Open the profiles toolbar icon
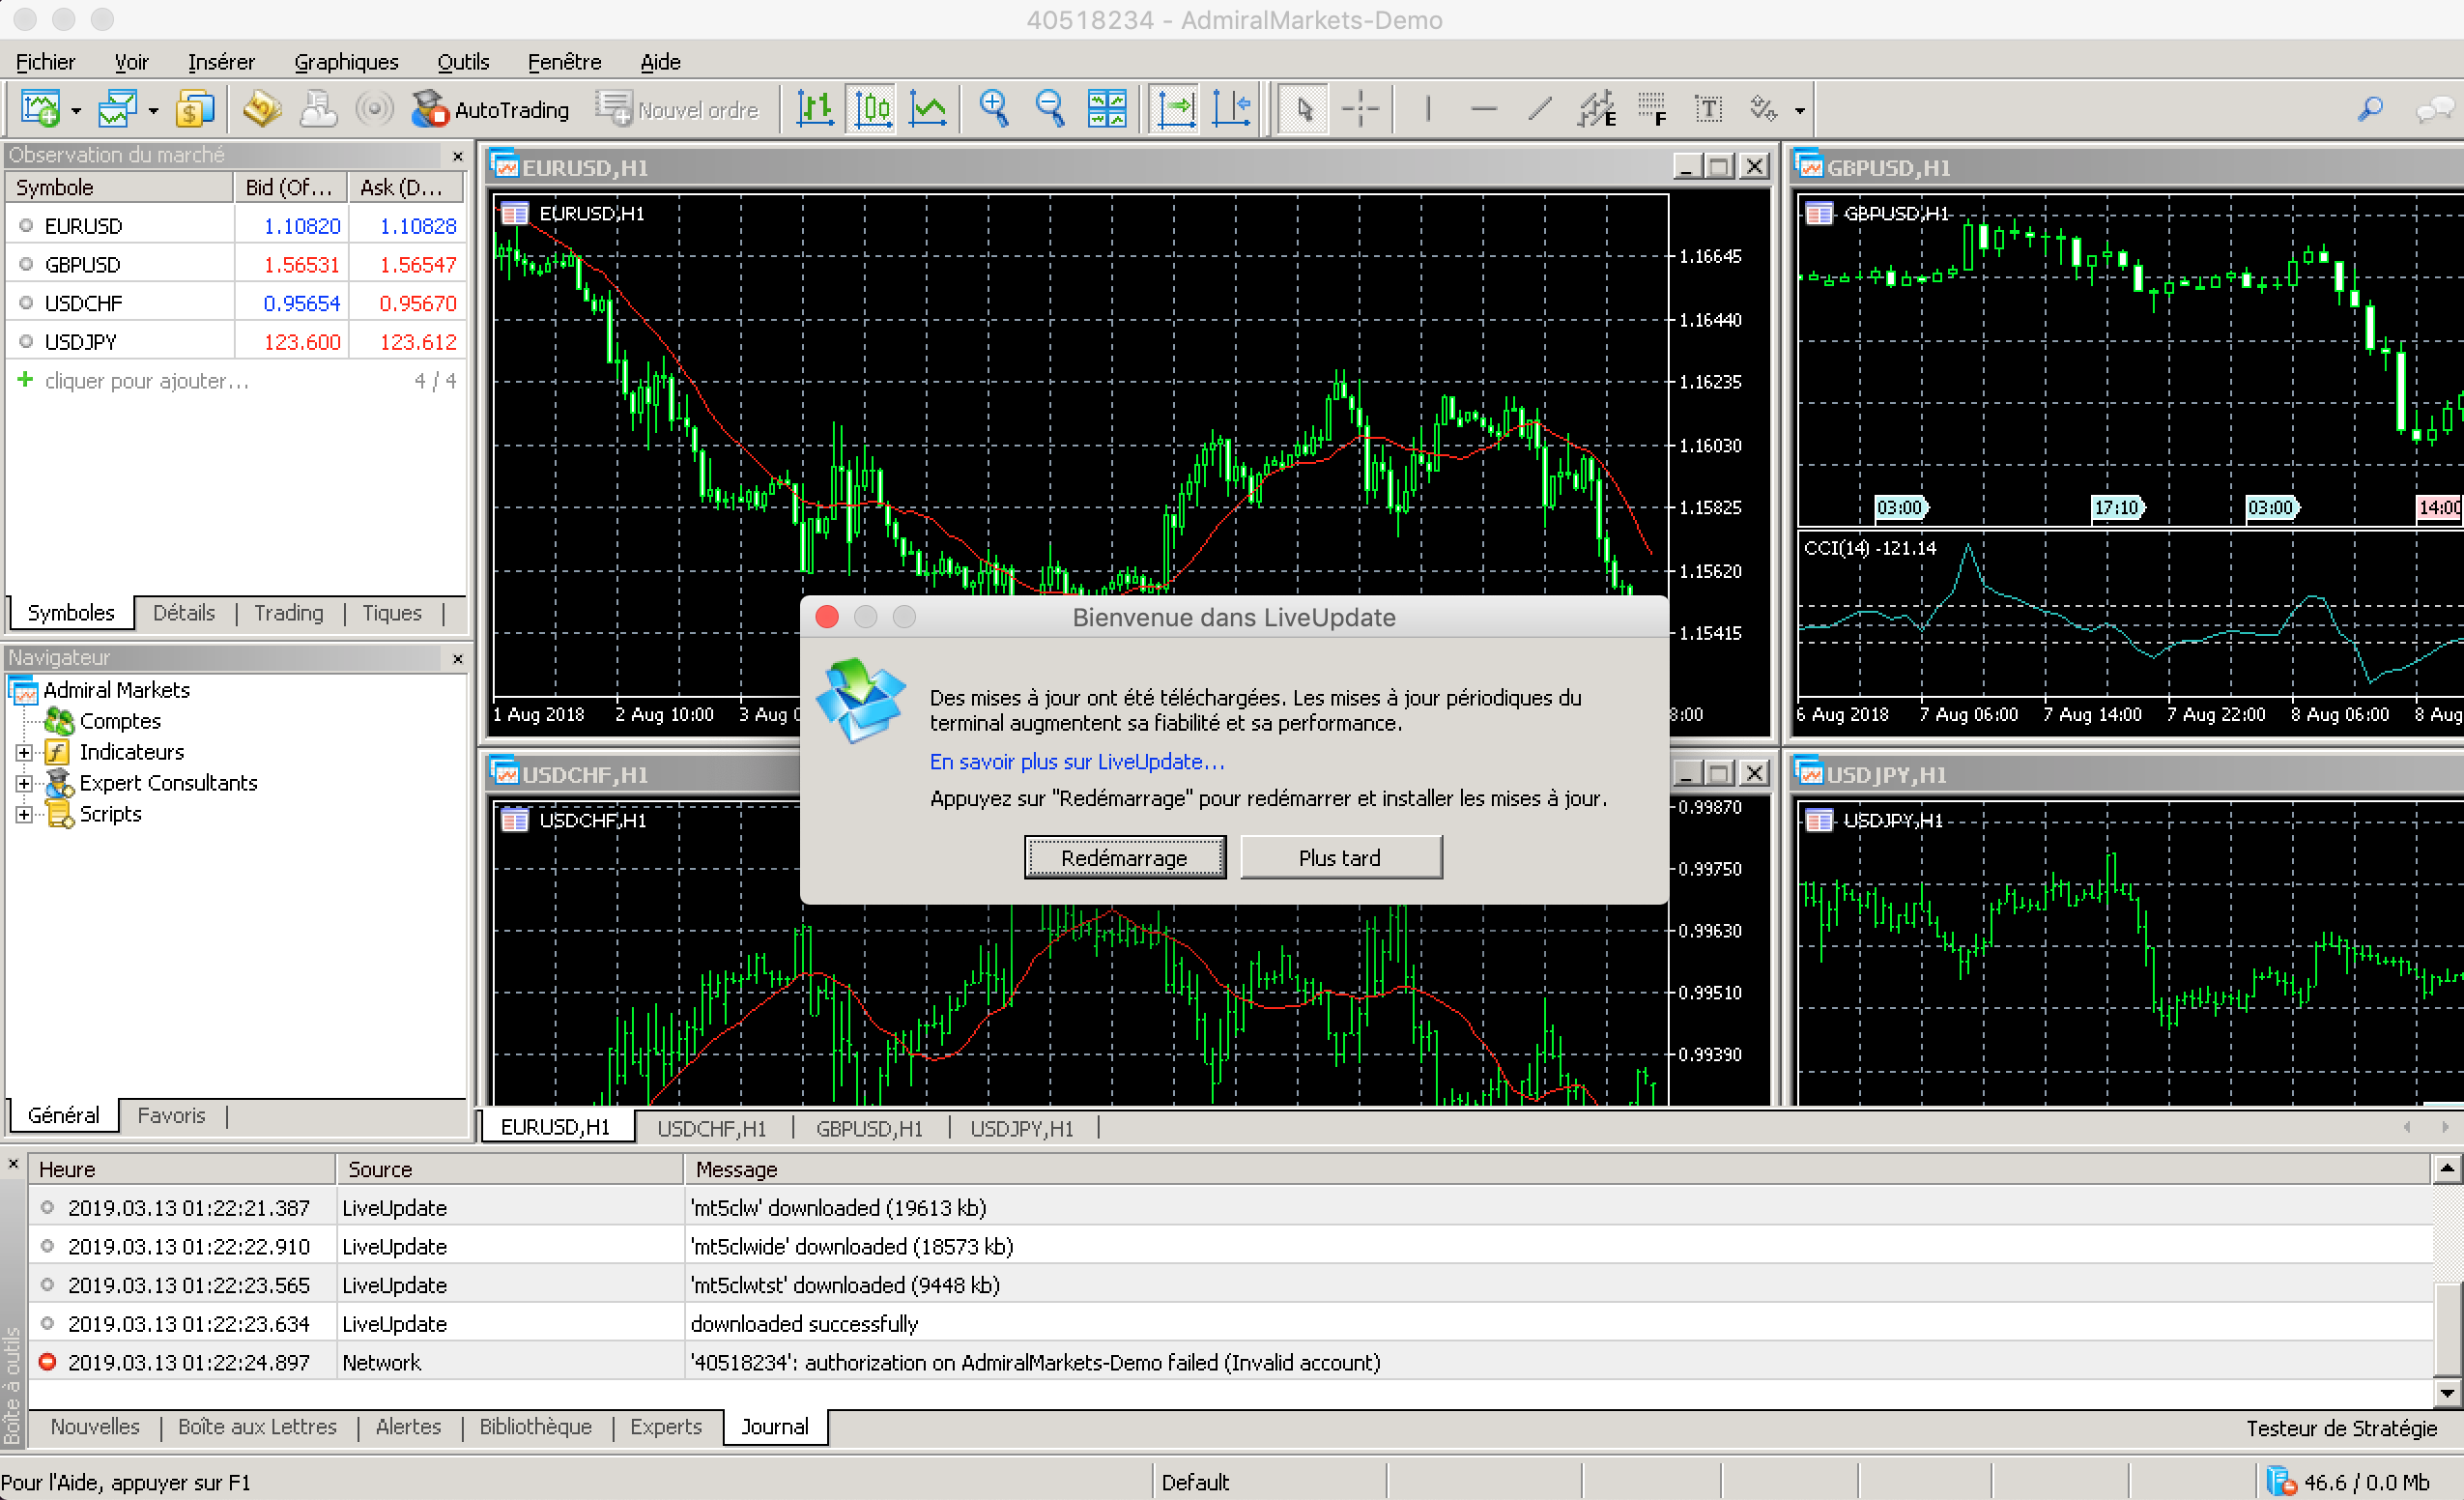The height and width of the screenshot is (1500, 2464). pos(118,108)
